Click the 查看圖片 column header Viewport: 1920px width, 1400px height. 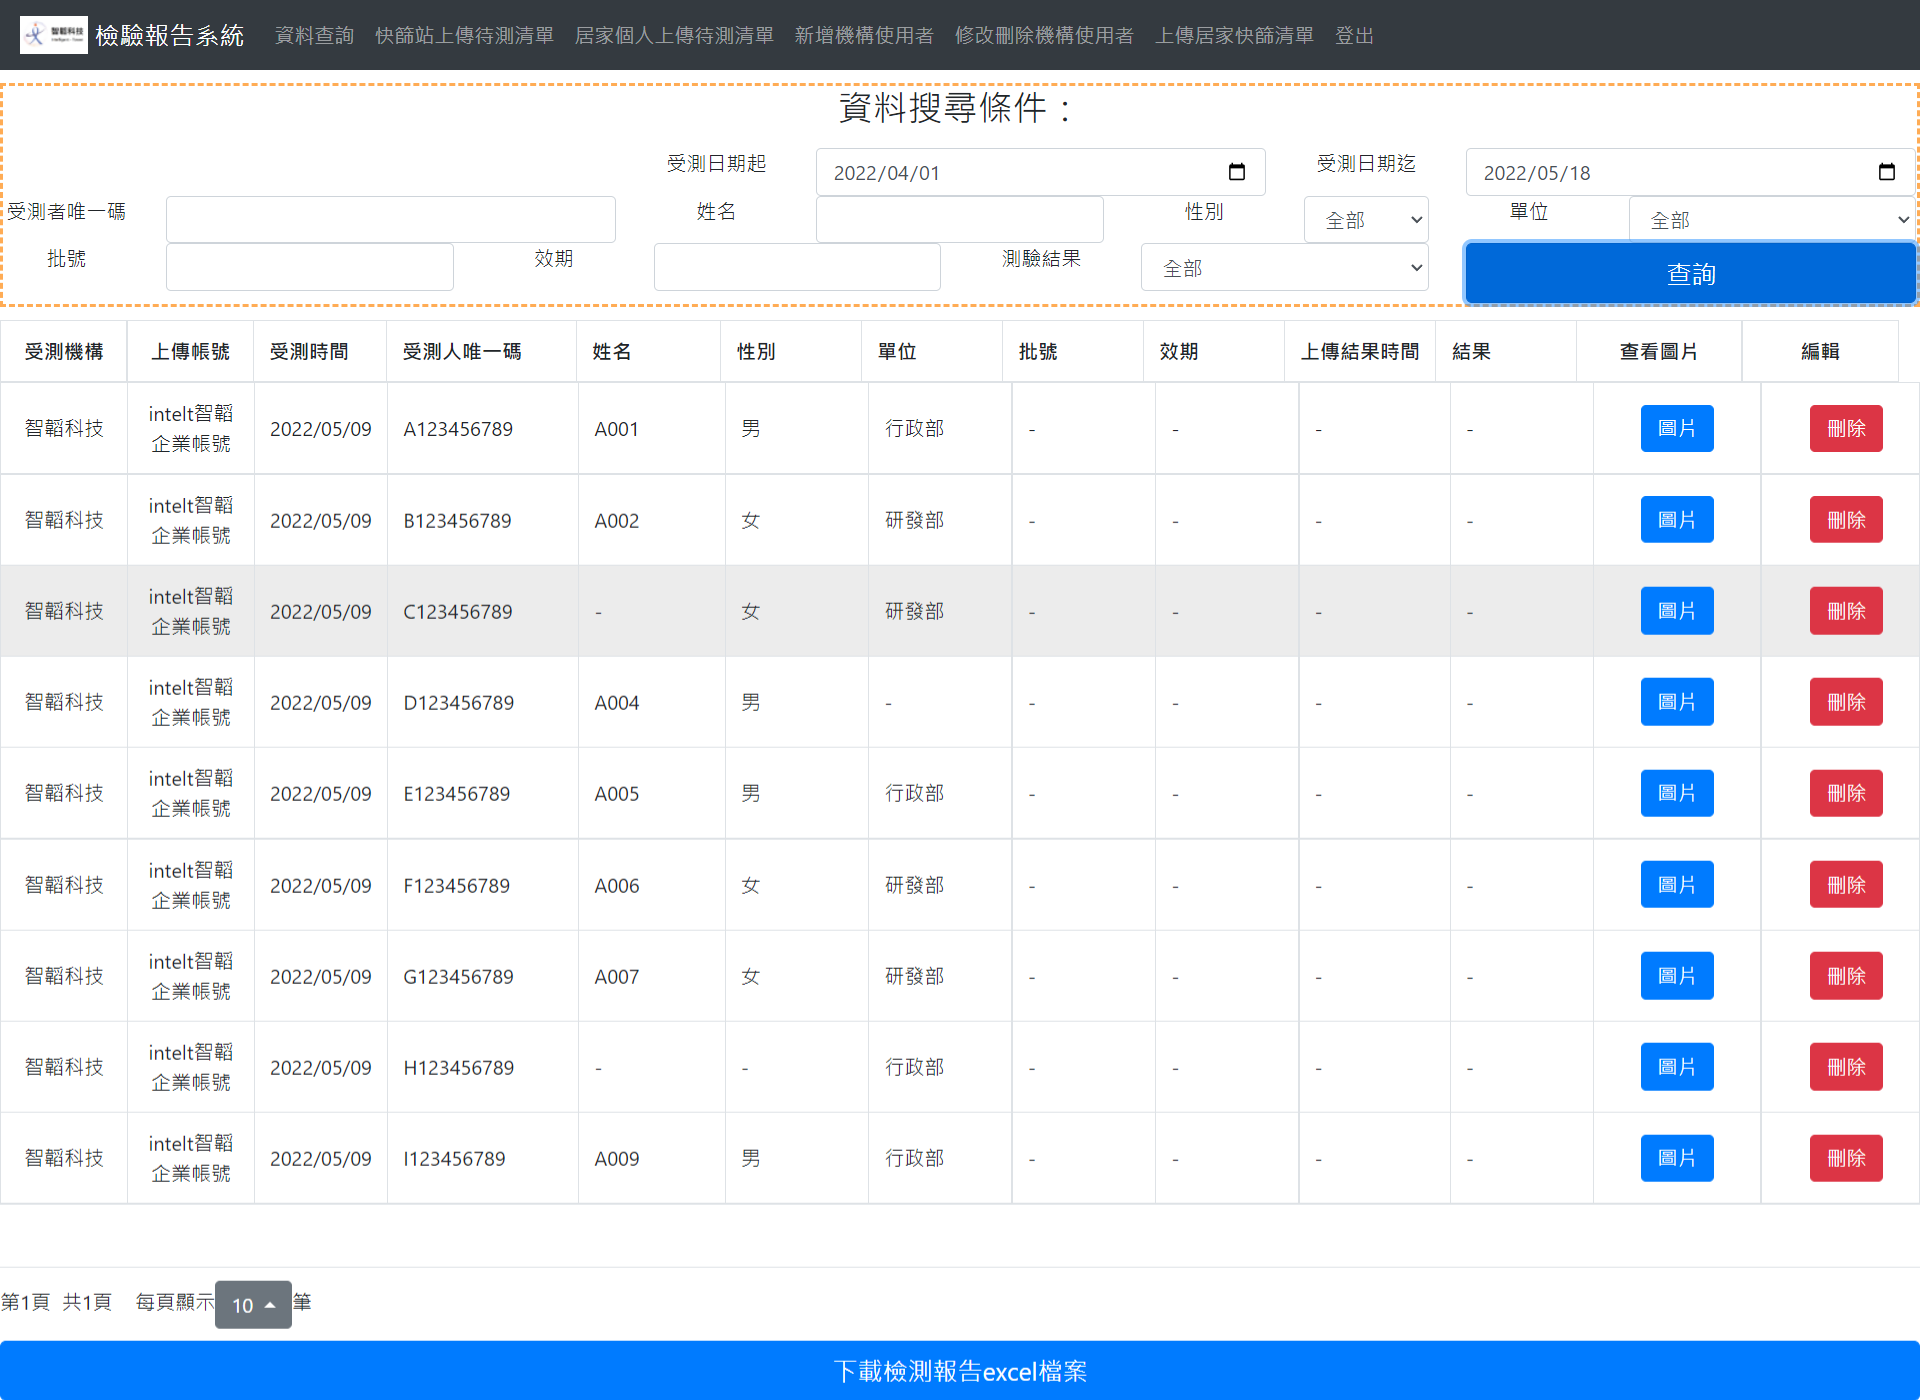[1659, 351]
